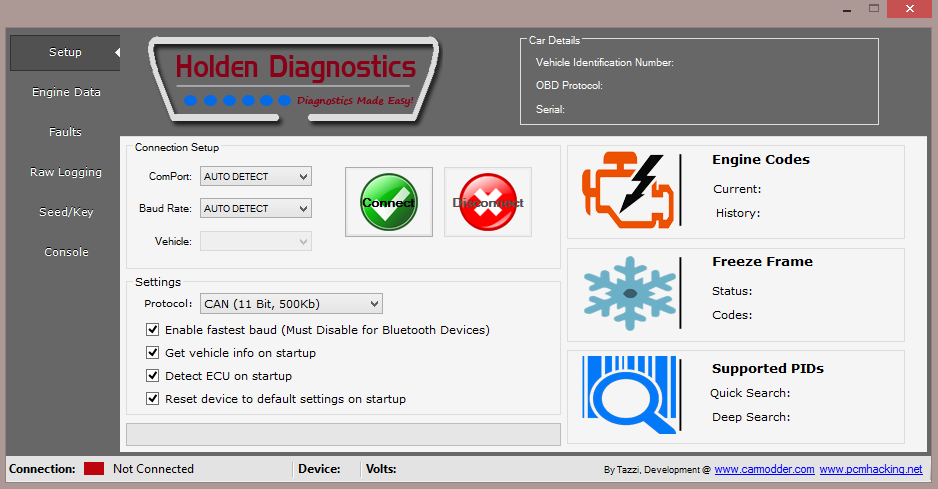Click the green Connect checkmark button
Image resolution: width=938 pixels, height=489 pixels.
(389, 202)
